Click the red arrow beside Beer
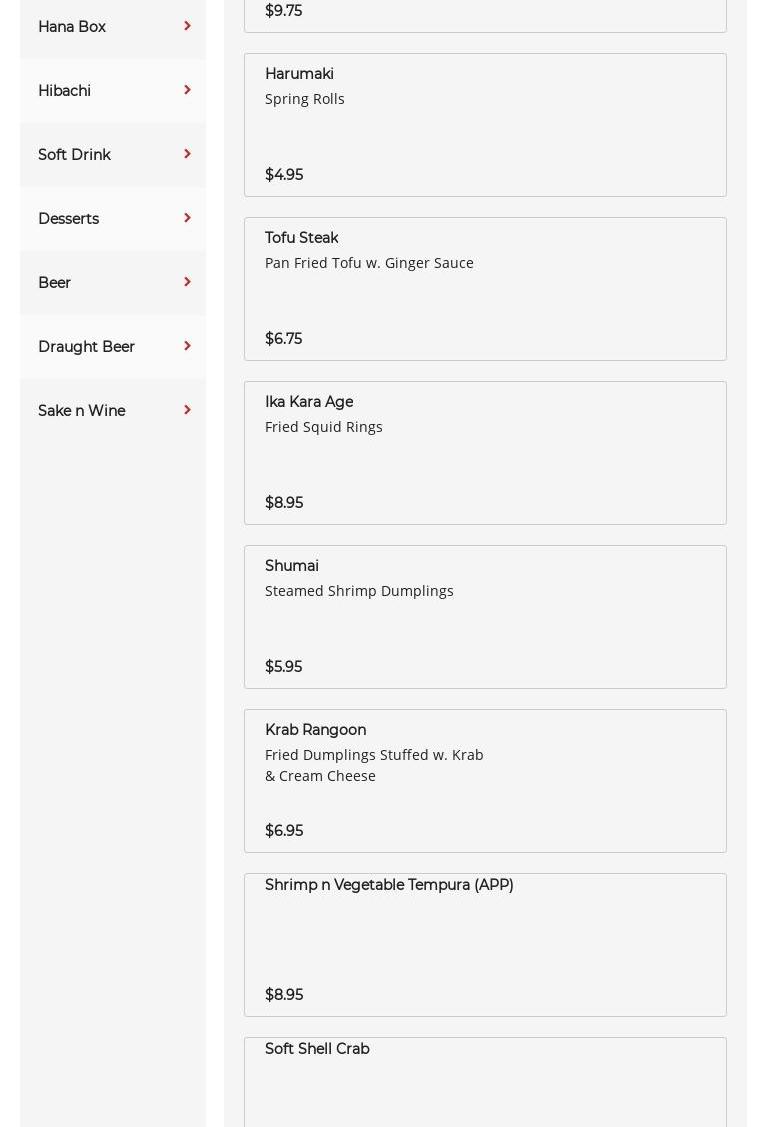The height and width of the screenshot is (1127, 765). coord(187,282)
